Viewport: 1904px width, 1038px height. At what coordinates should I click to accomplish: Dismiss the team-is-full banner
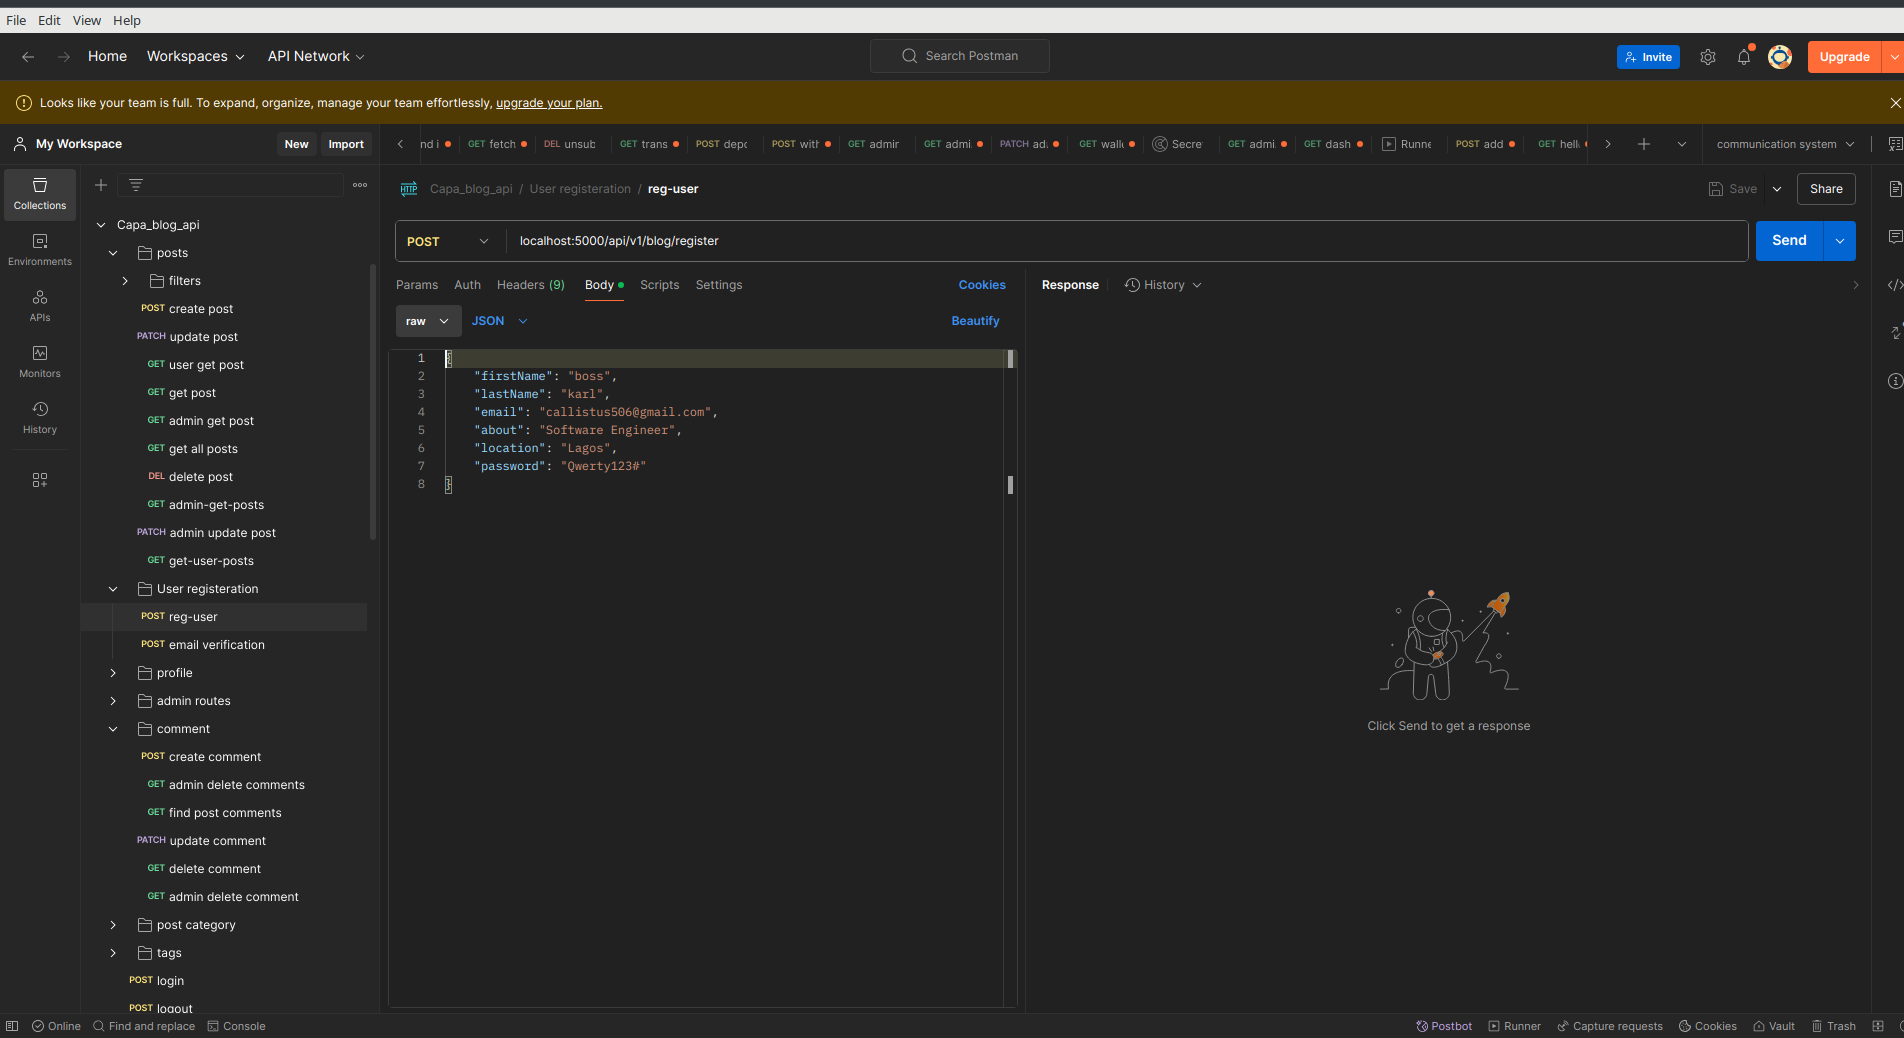pyautogui.click(x=1895, y=103)
